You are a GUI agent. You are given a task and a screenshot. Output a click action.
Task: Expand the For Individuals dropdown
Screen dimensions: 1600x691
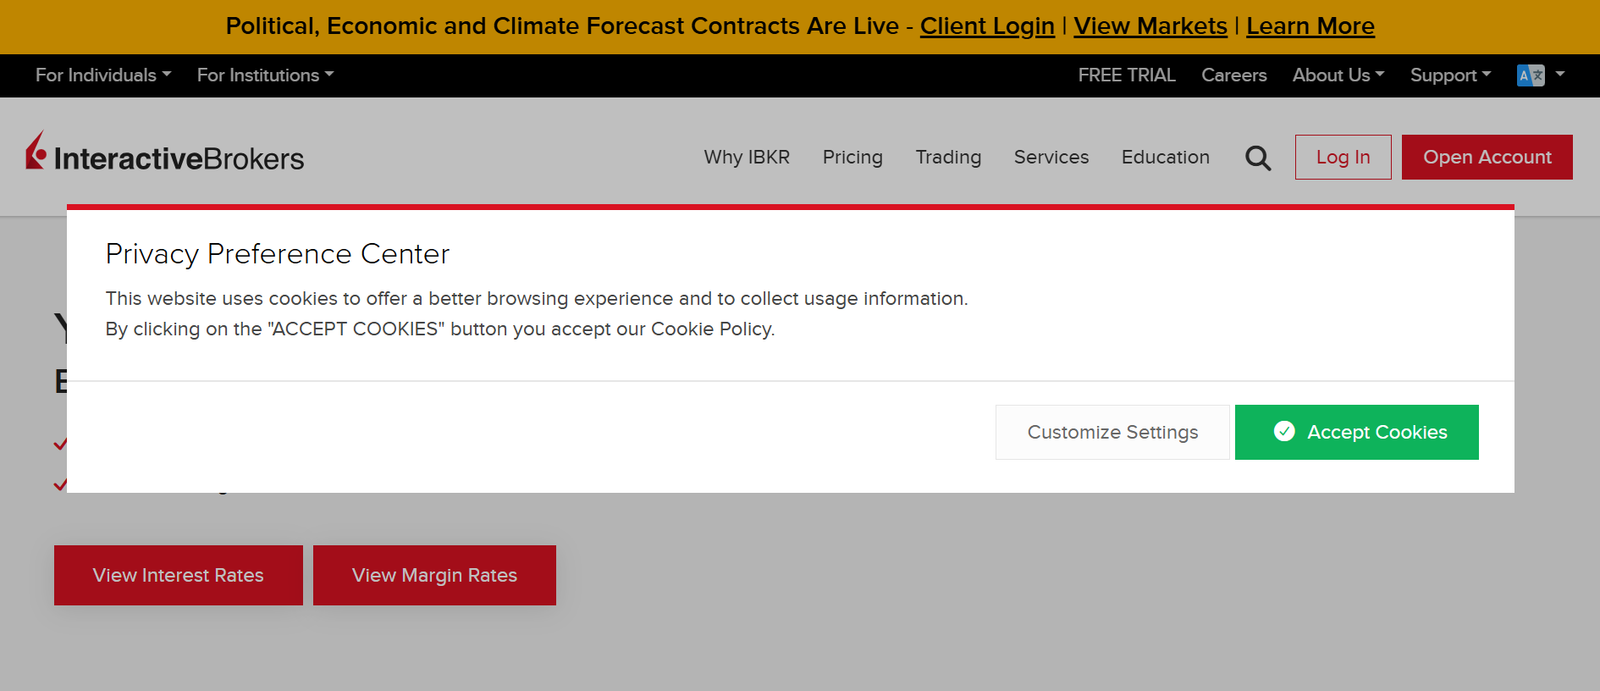pyautogui.click(x=103, y=75)
